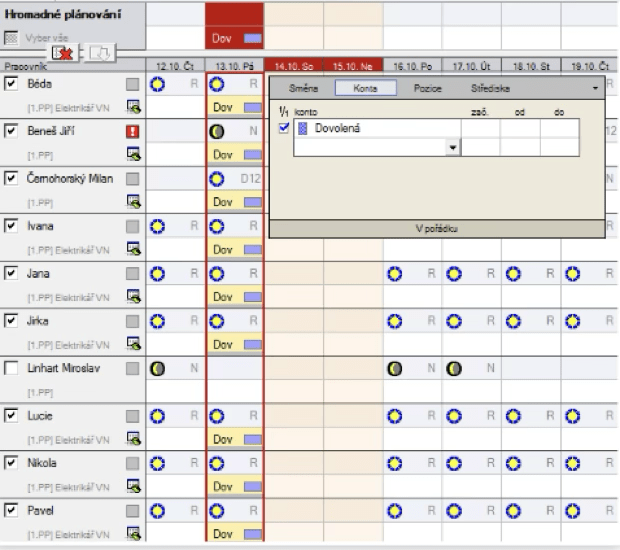Viewport: 620px width, 550px height.
Task: Uncheck the Lucie worker checkbox
Action: click(11, 416)
